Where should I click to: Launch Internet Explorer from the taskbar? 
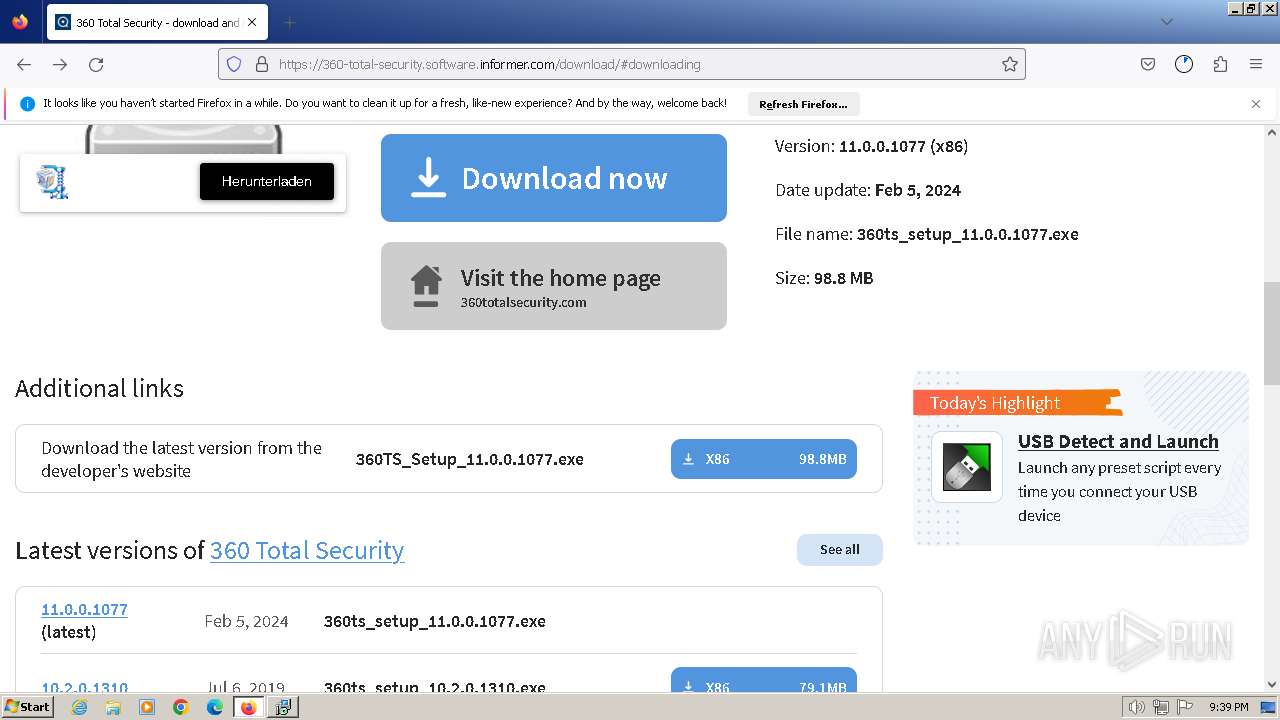(x=80, y=707)
